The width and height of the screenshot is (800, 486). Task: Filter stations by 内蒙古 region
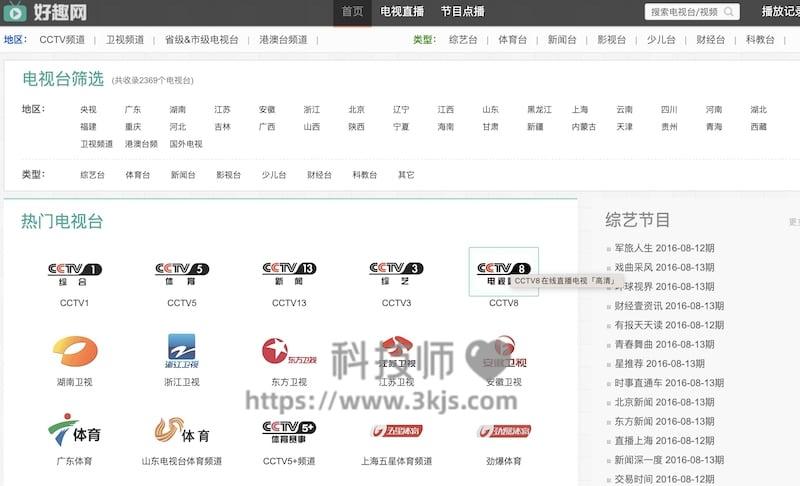pyautogui.click(x=584, y=127)
